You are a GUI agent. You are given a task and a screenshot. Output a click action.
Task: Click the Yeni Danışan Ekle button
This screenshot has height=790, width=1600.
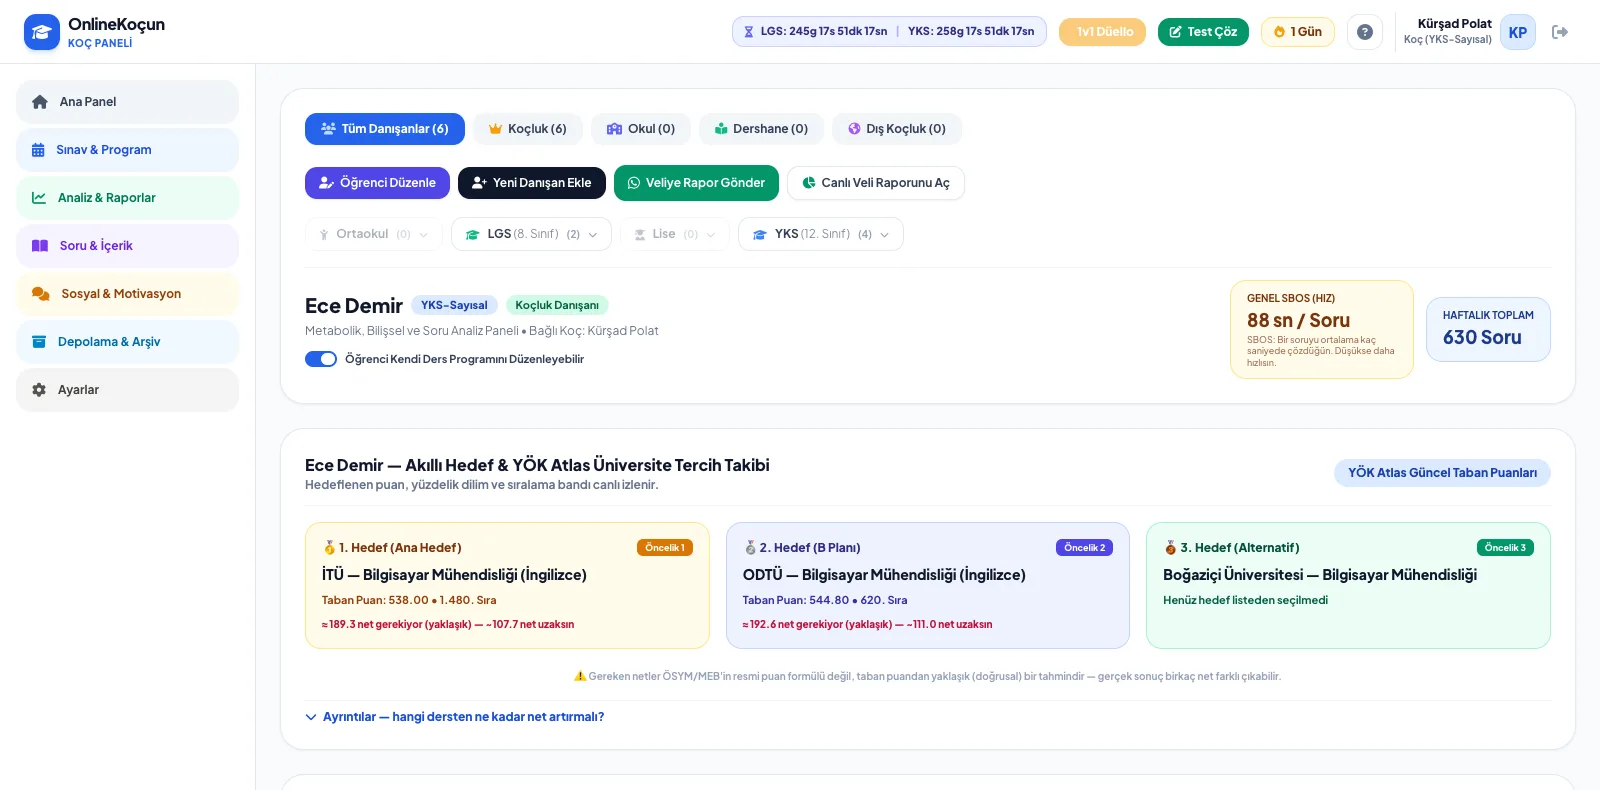coord(532,183)
